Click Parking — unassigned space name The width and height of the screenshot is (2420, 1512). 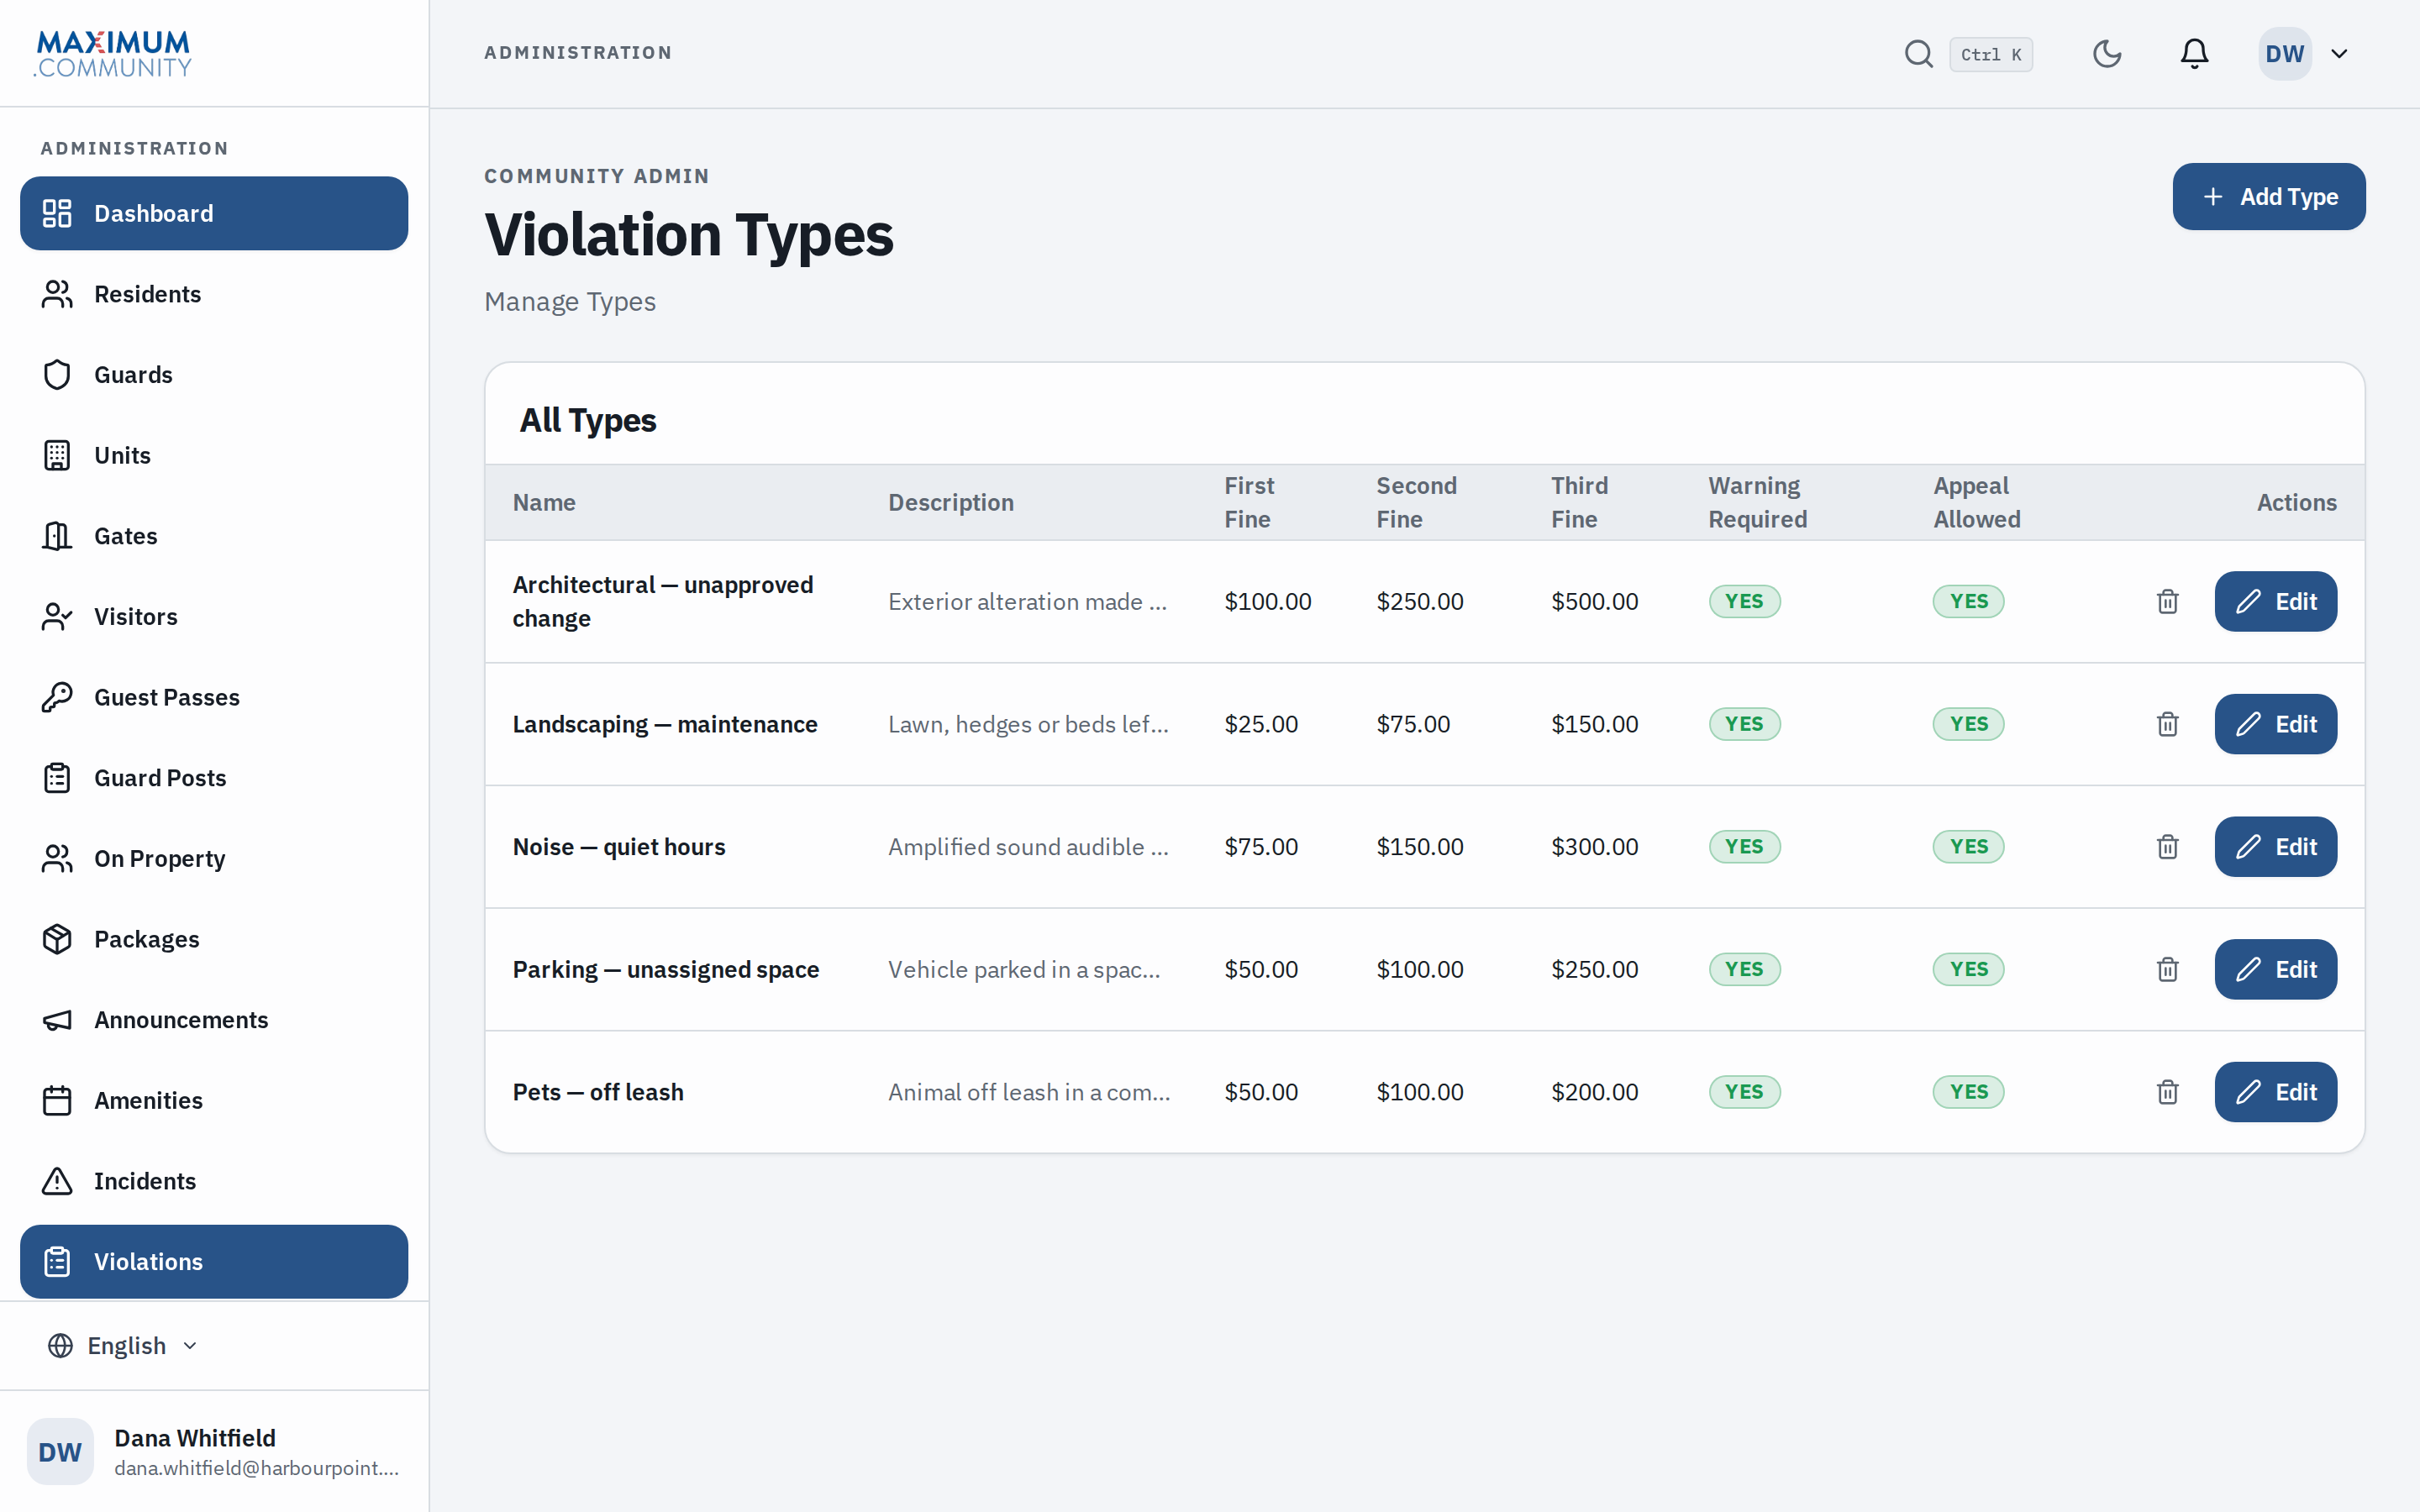[x=666, y=970]
